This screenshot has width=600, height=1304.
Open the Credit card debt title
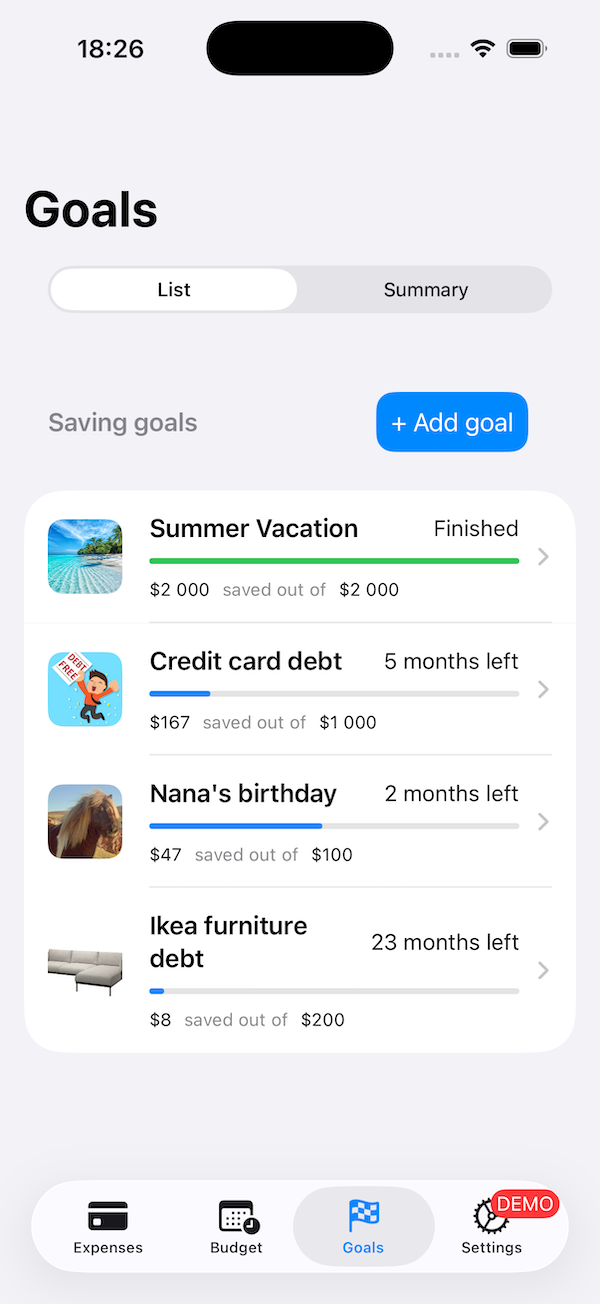246,661
